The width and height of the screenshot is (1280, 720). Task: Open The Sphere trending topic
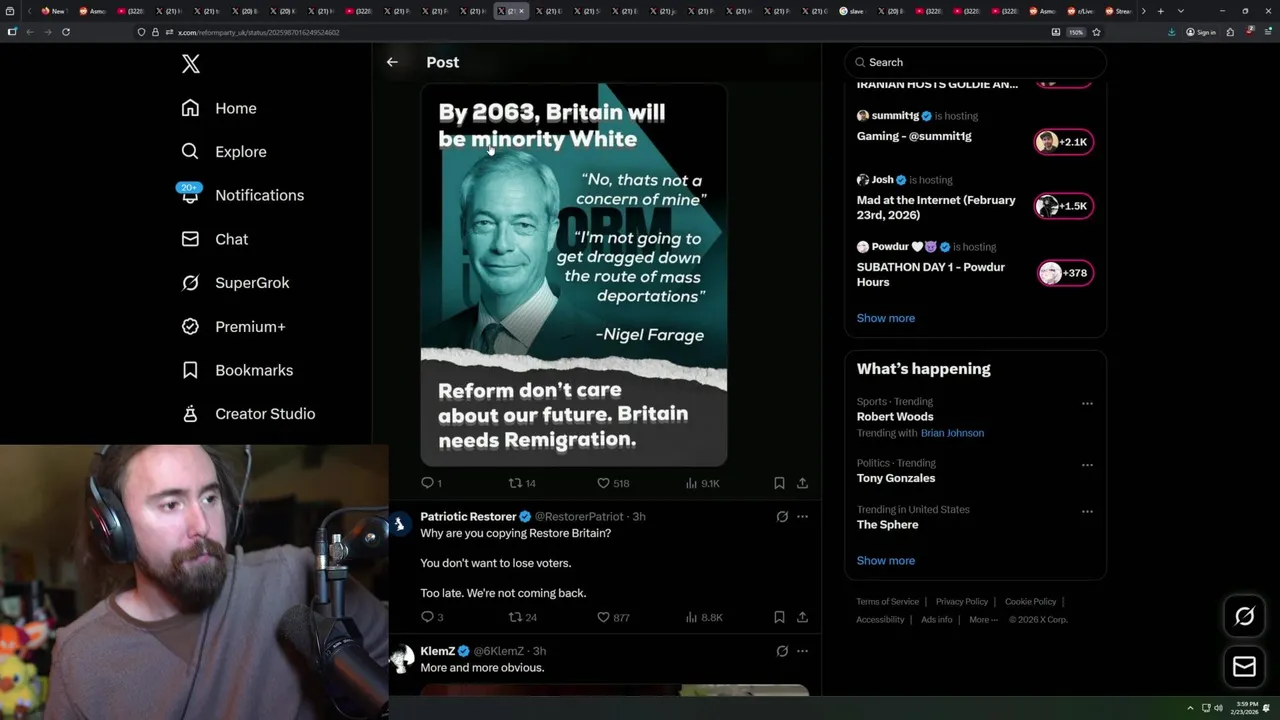point(887,525)
